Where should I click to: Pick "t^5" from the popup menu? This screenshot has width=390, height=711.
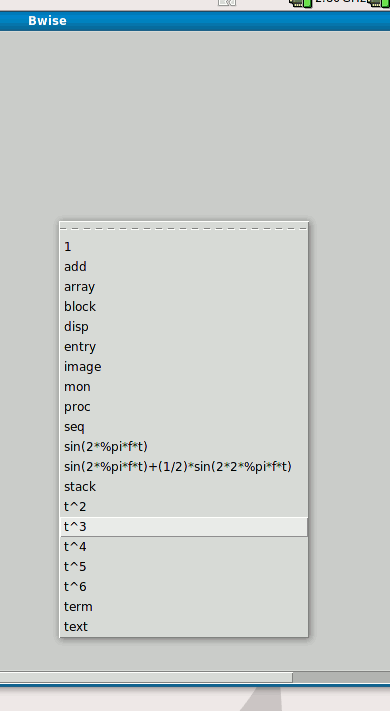pos(184,566)
